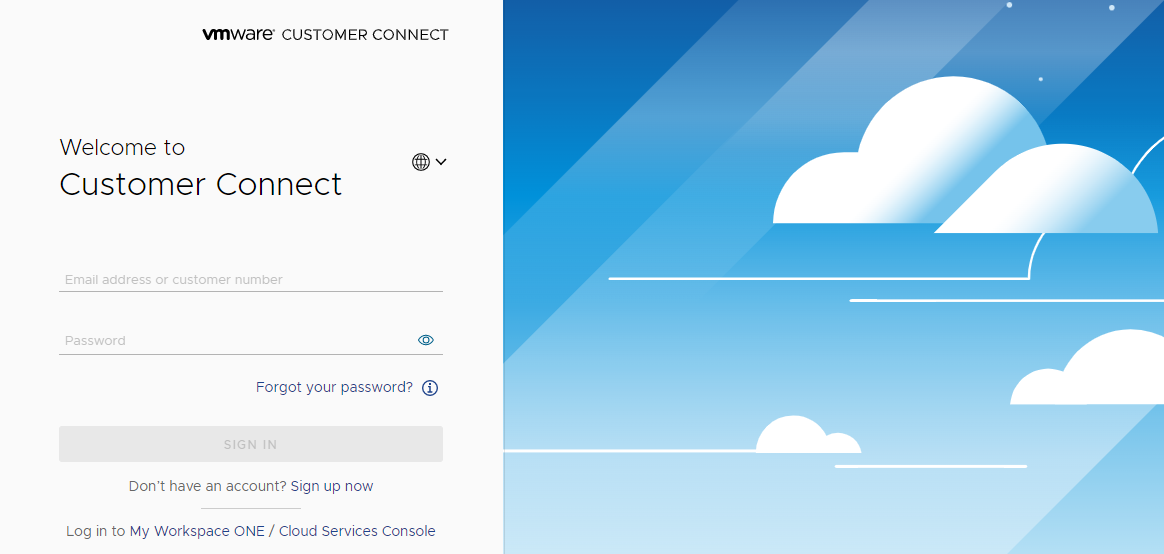This screenshot has width=1164, height=554.
Task: Show password using the eye icon
Action: [426, 341]
